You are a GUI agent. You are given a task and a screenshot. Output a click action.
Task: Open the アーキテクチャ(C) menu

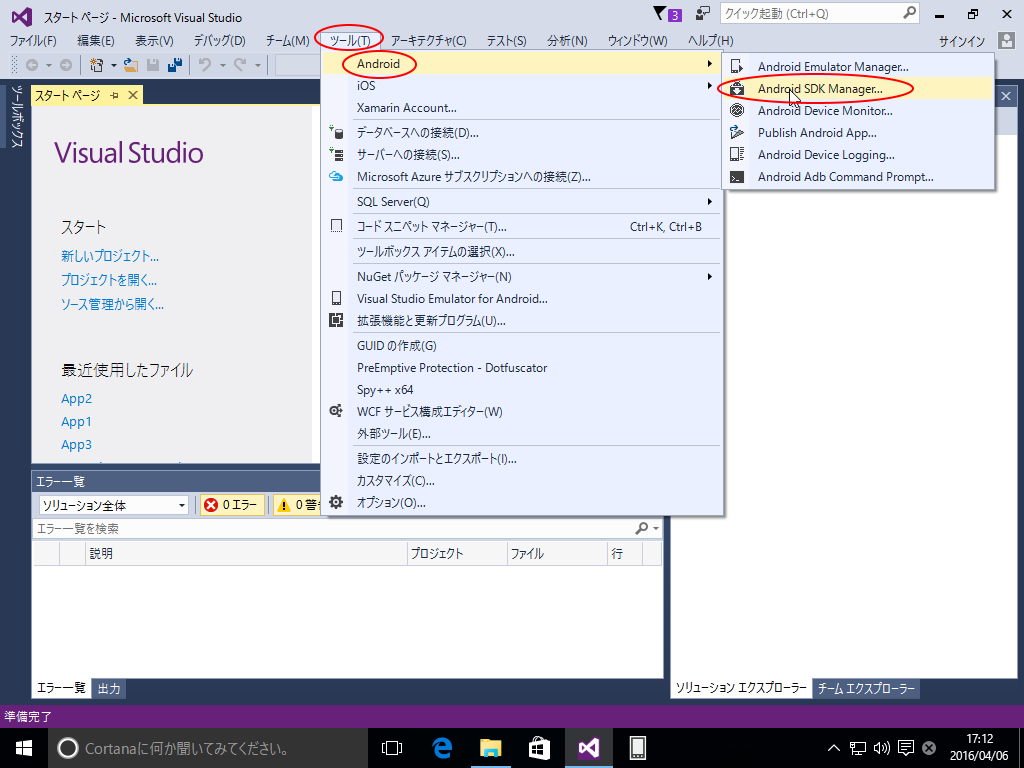[x=429, y=40]
